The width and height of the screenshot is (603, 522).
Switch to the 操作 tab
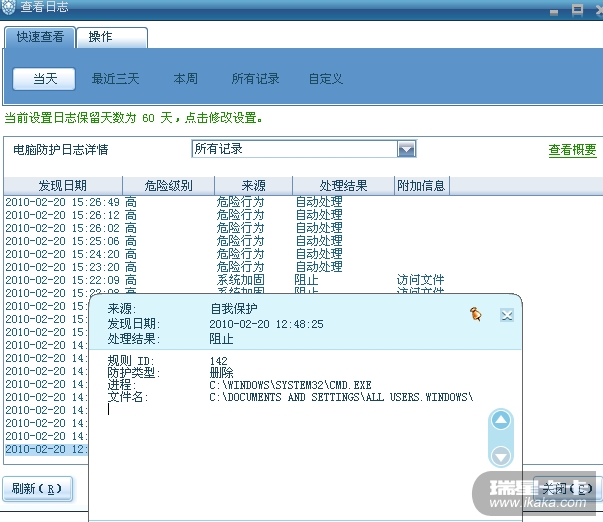[x=112, y=37]
